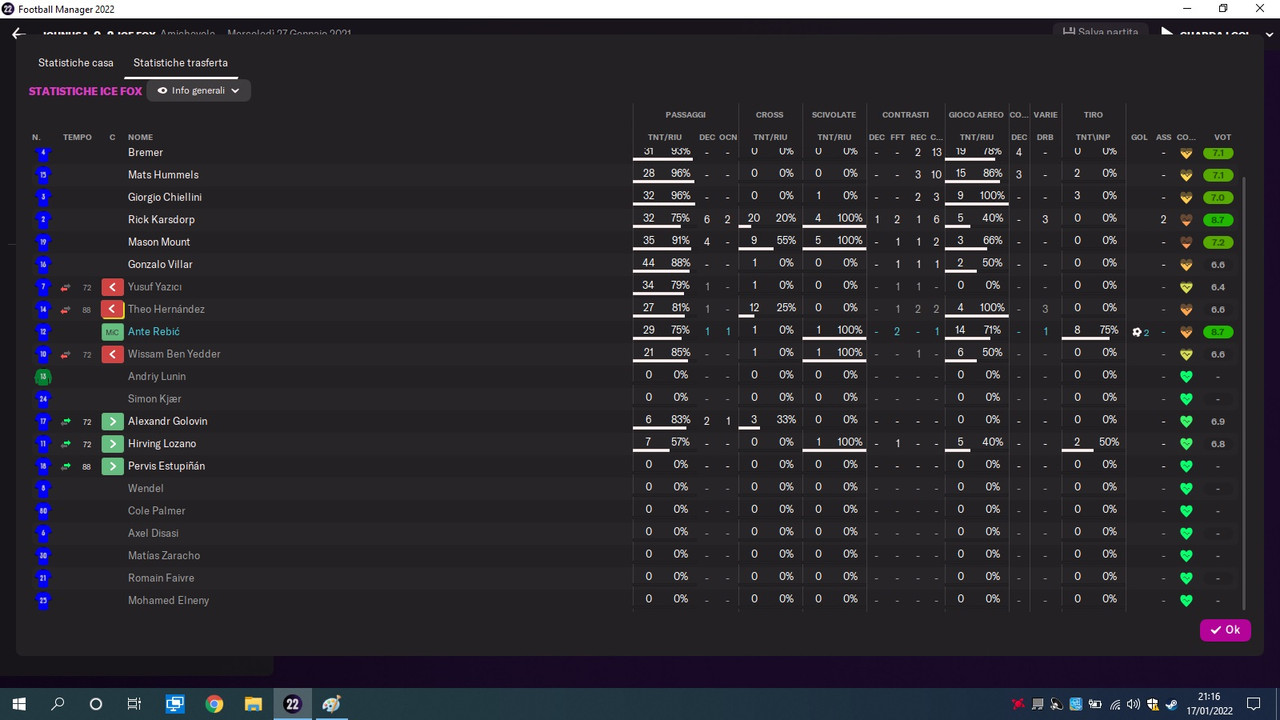
Task: Click the 7.0 rating badge for Giorgio Chiellini
Action: pos(1218,198)
